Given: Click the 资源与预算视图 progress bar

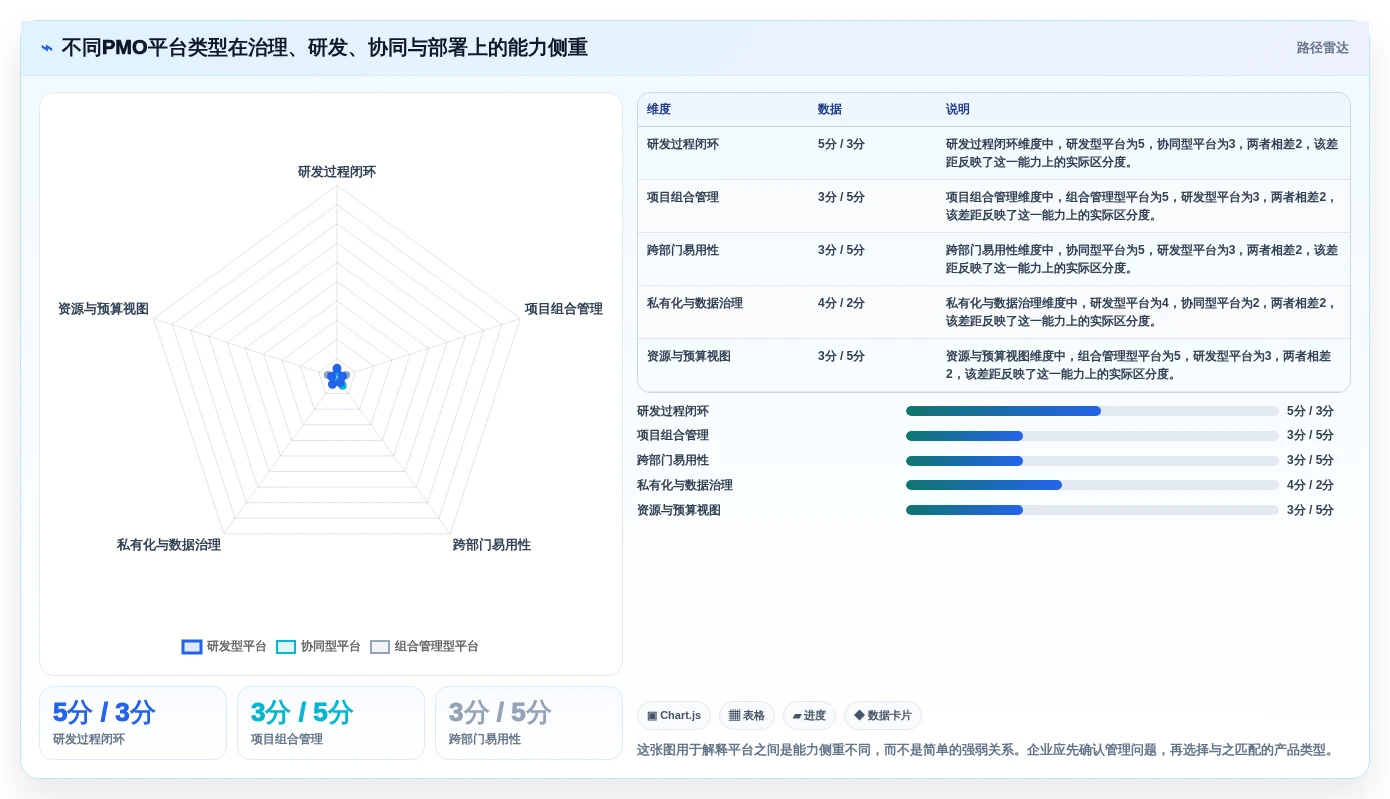Looking at the screenshot, I should click(x=1092, y=510).
